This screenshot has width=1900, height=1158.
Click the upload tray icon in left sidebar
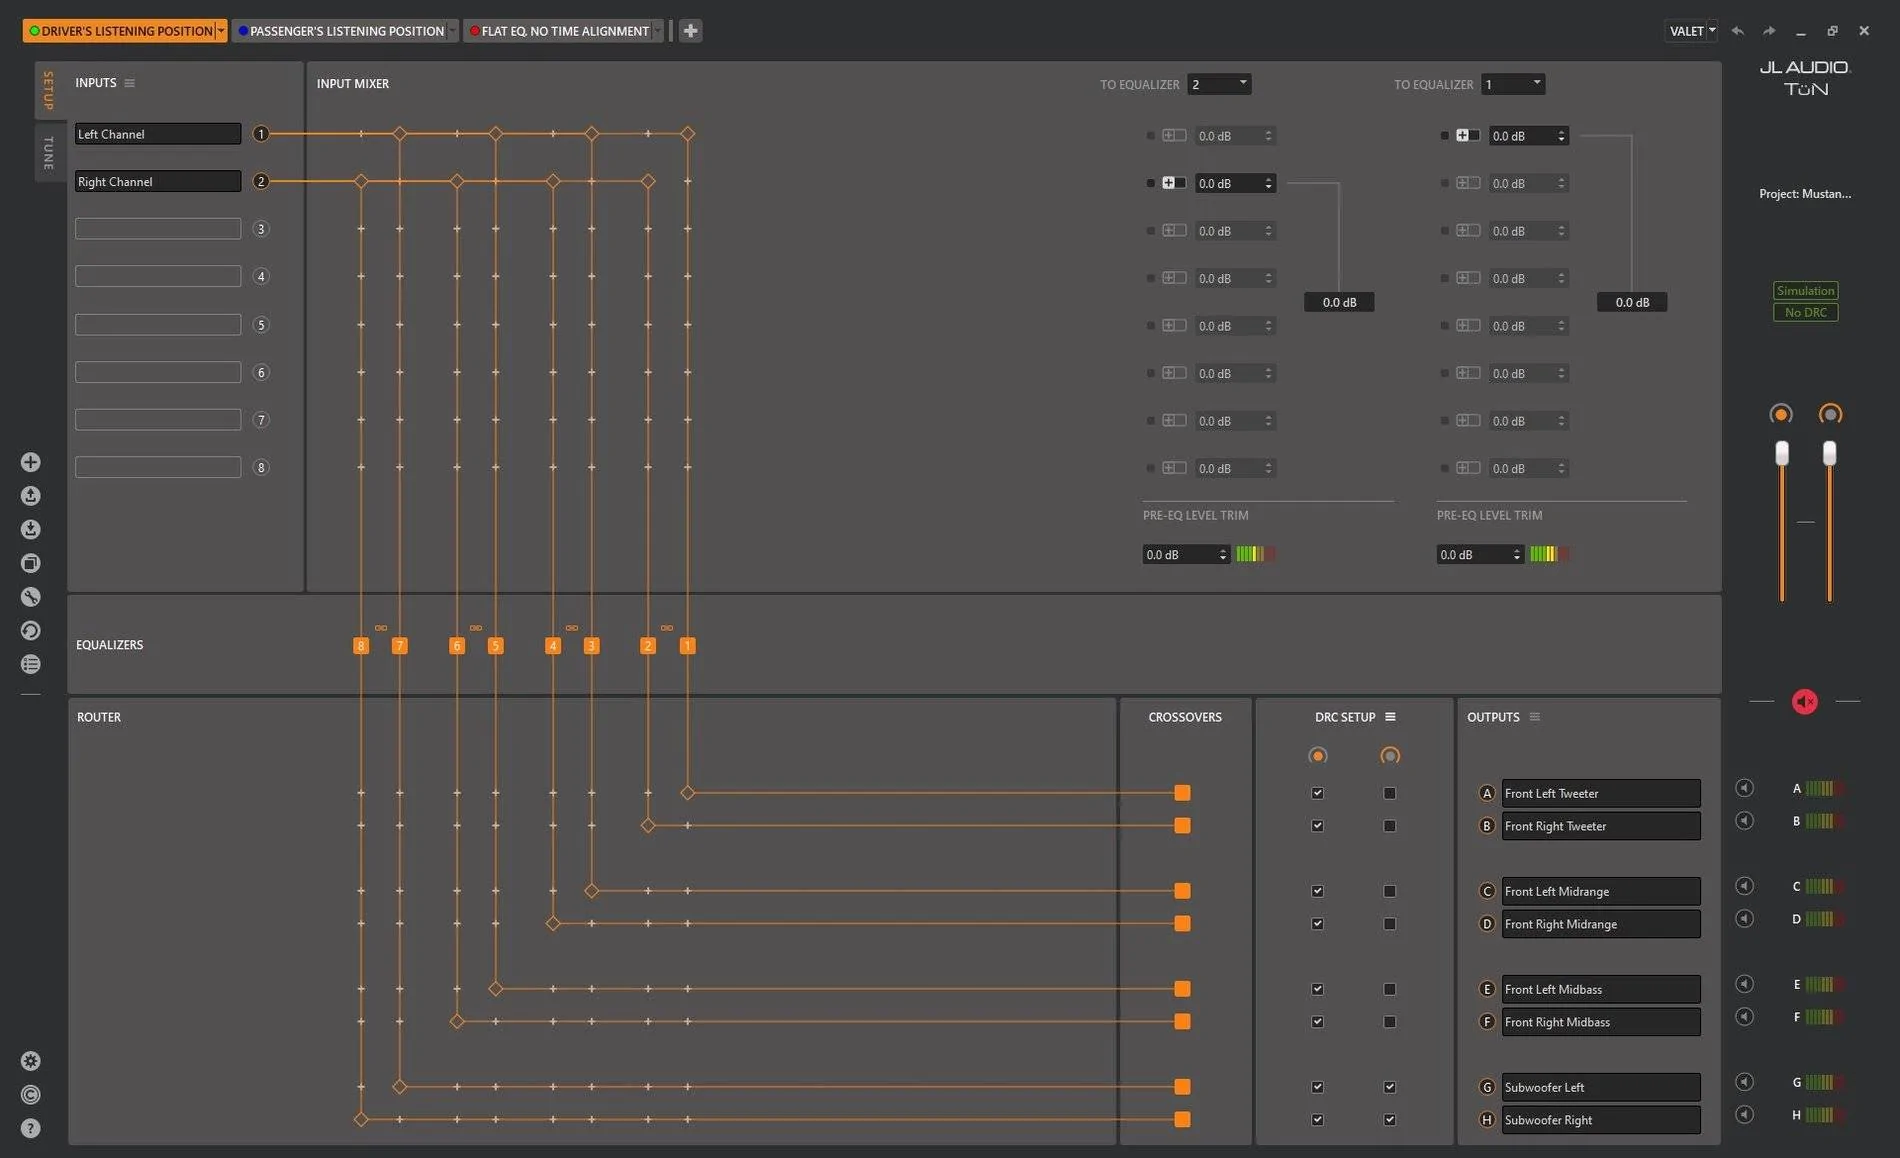31,496
